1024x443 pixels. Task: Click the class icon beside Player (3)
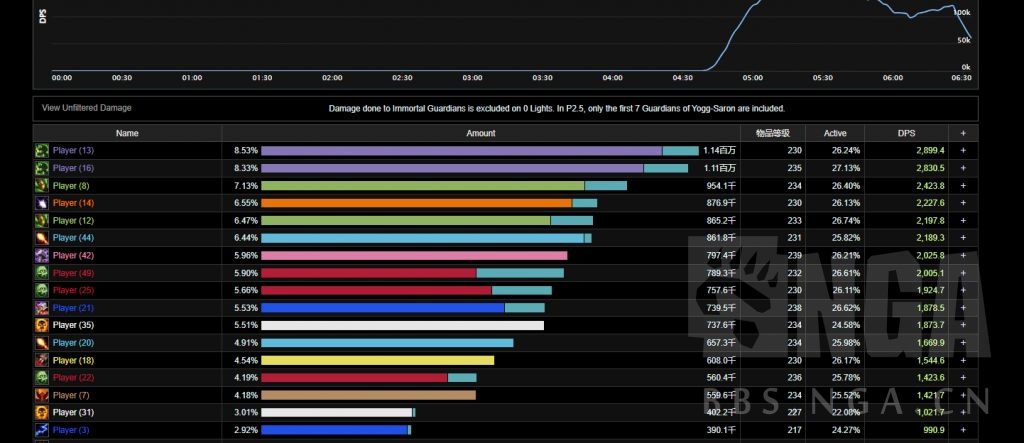pos(42,430)
